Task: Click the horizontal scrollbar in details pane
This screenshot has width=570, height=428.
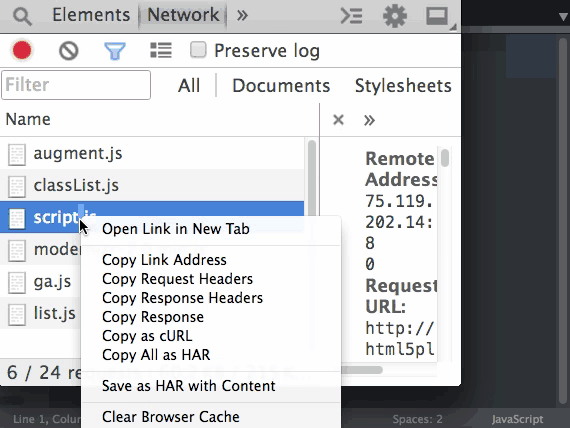Action: point(362,370)
